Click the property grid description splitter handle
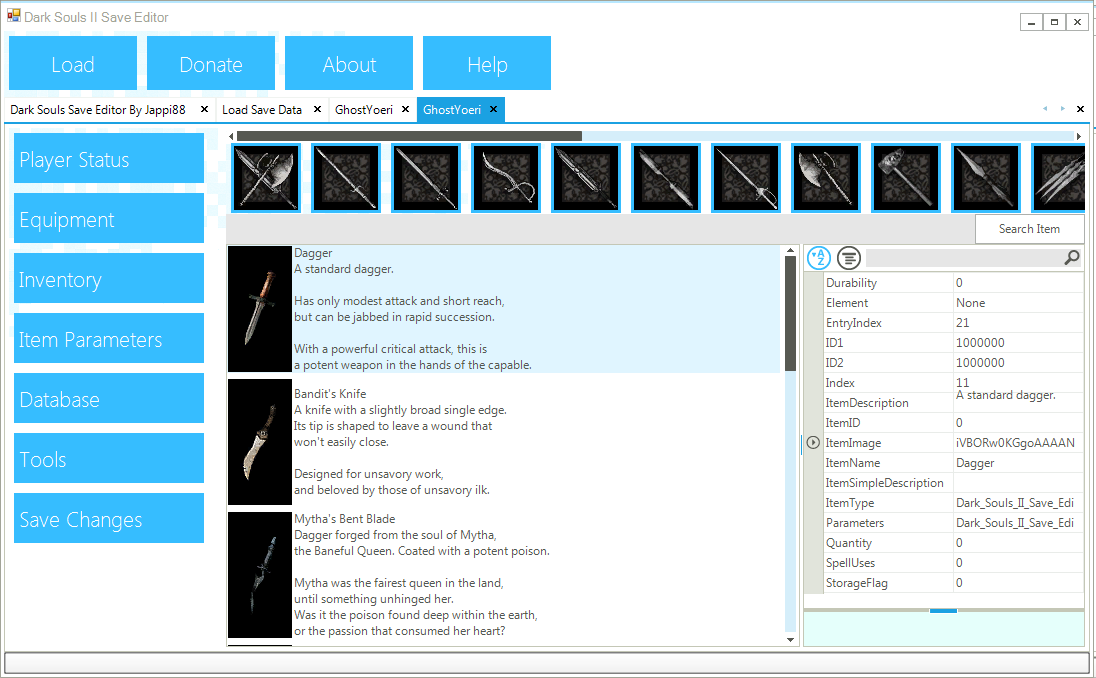Image resolution: width=1096 pixels, height=678 pixels. point(944,610)
